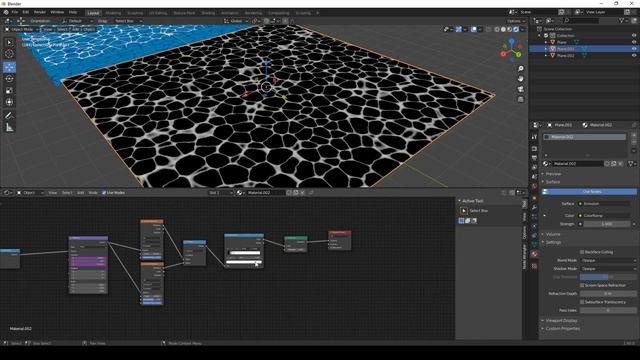Viewport: 640px width, 360px height.
Task: Open the Edit menu
Action: (25, 12)
